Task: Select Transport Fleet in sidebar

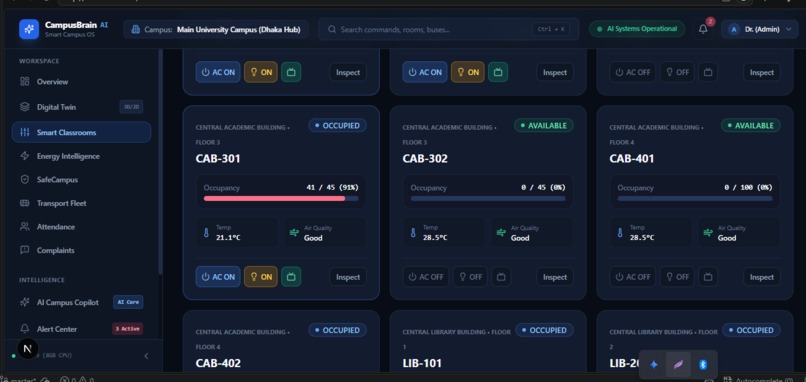Action: (x=81, y=203)
